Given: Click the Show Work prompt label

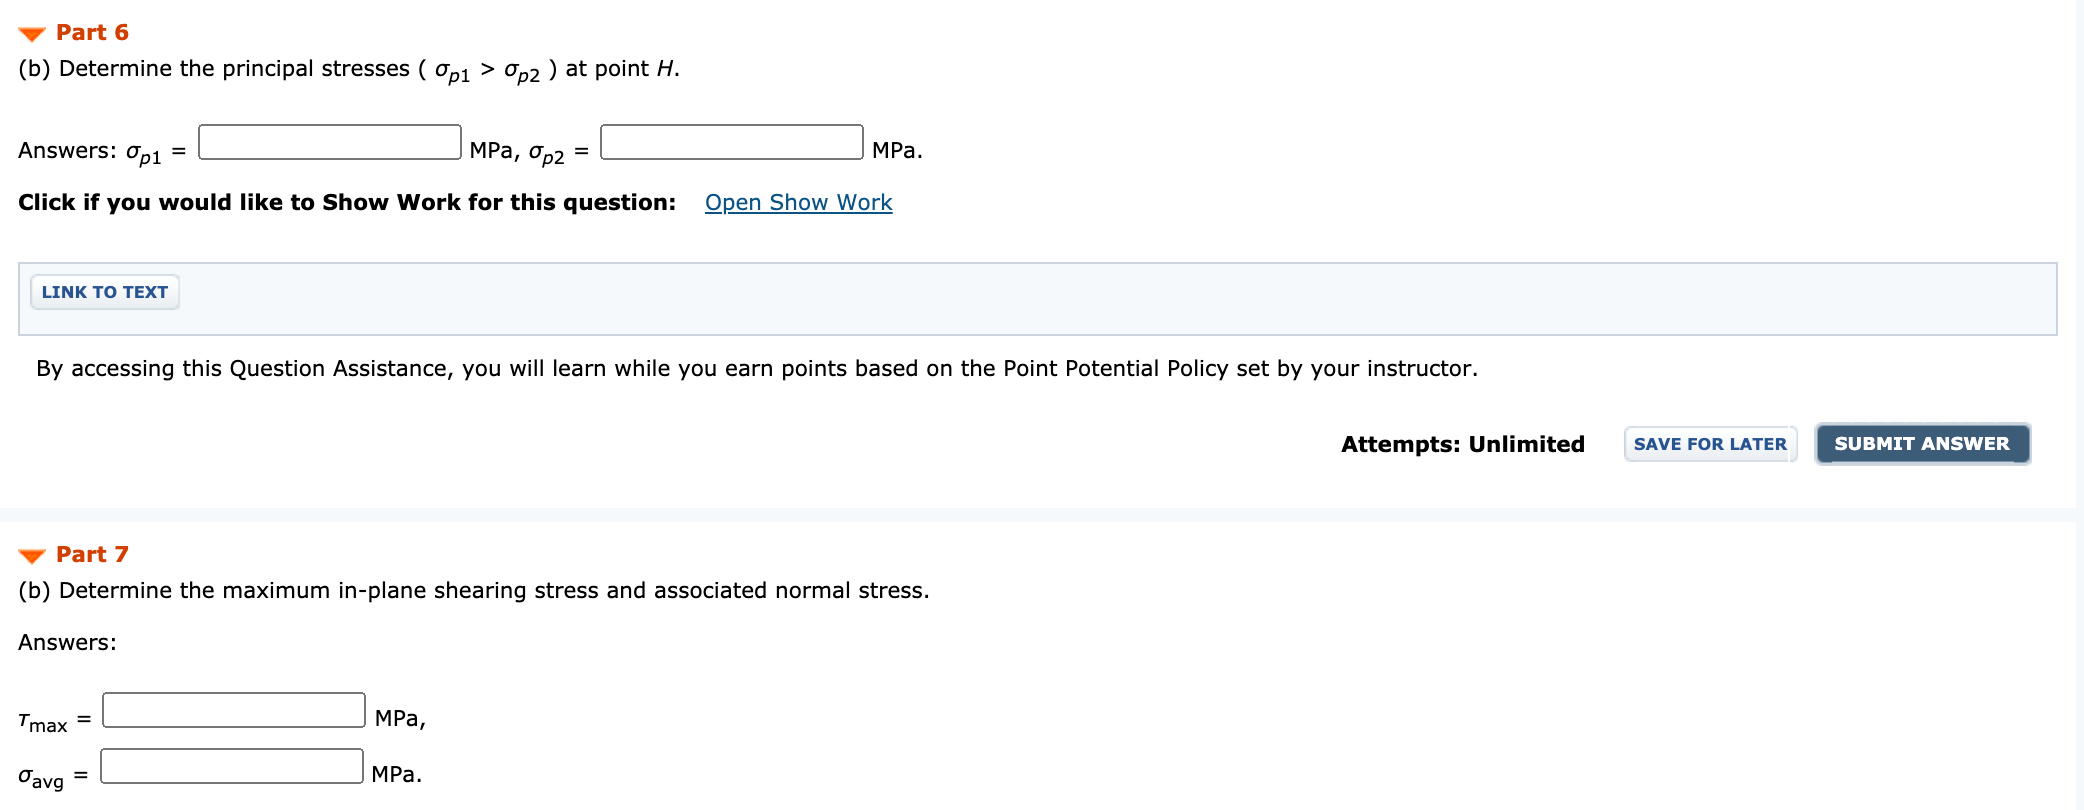Looking at the screenshot, I should (347, 202).
